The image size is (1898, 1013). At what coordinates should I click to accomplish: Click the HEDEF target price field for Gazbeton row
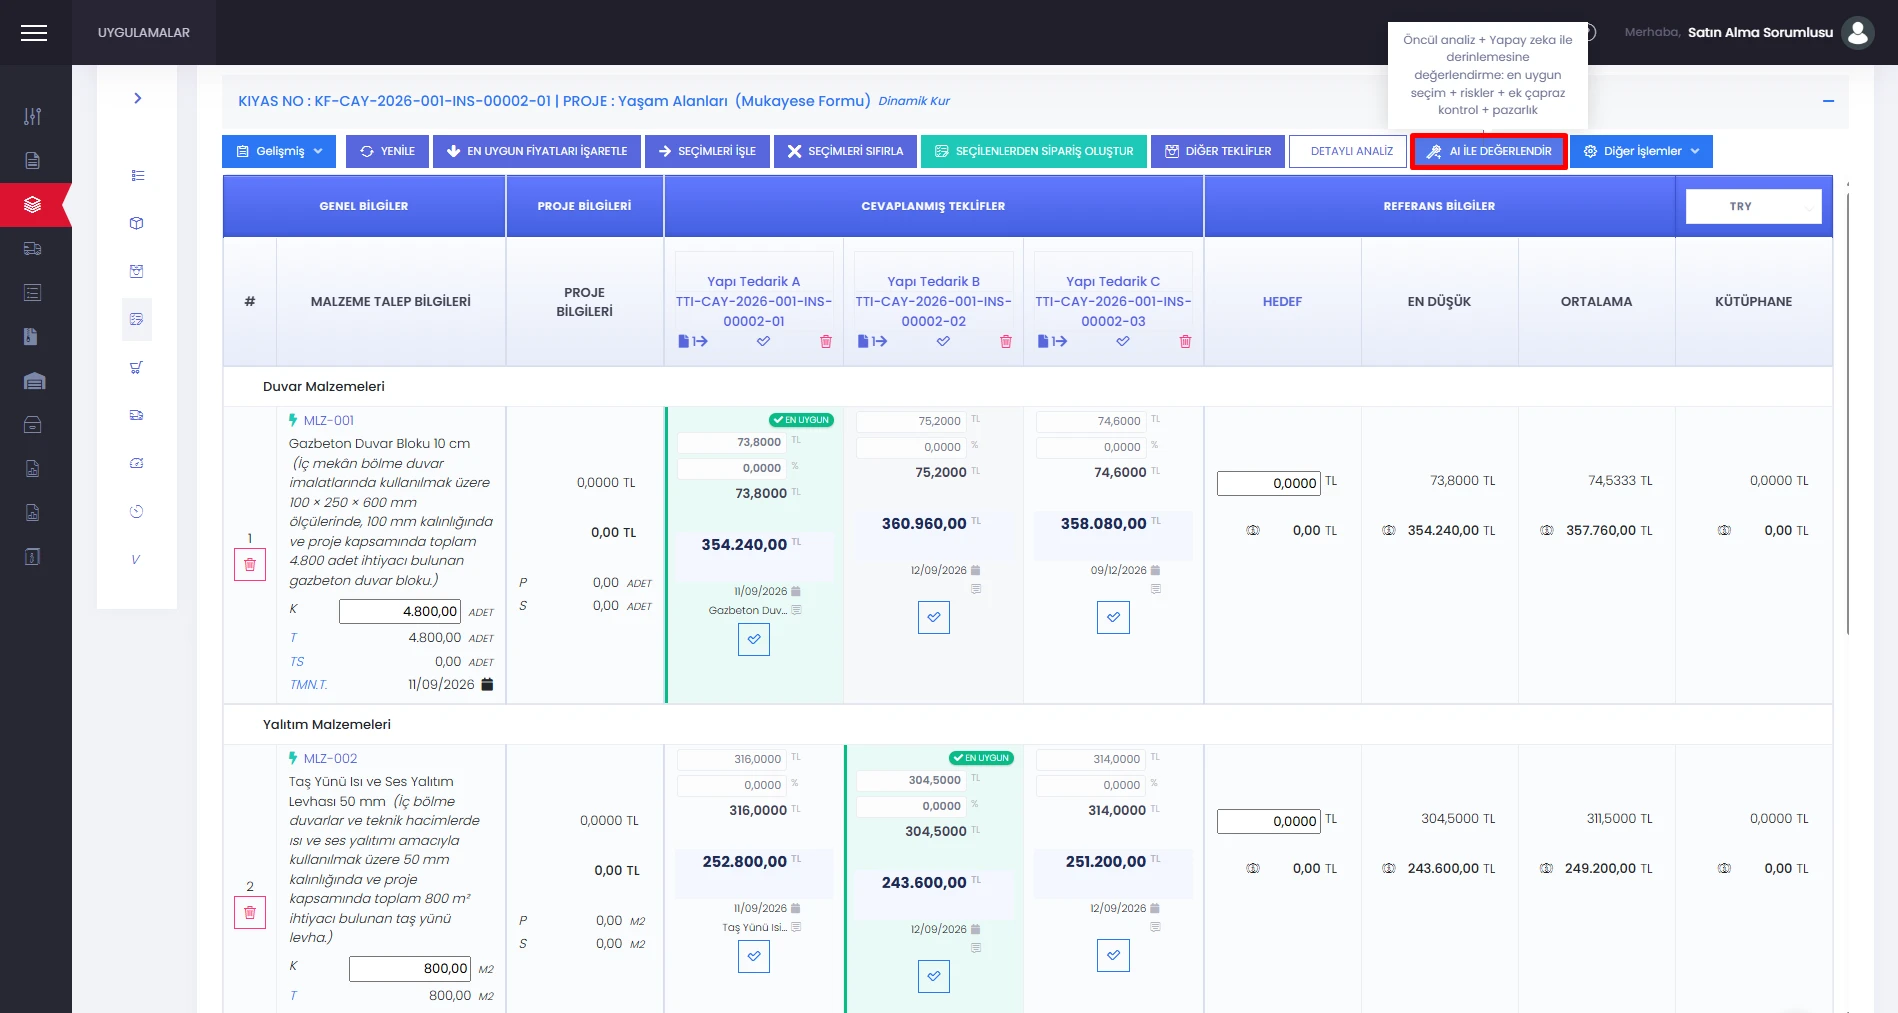pos(1268,483)
